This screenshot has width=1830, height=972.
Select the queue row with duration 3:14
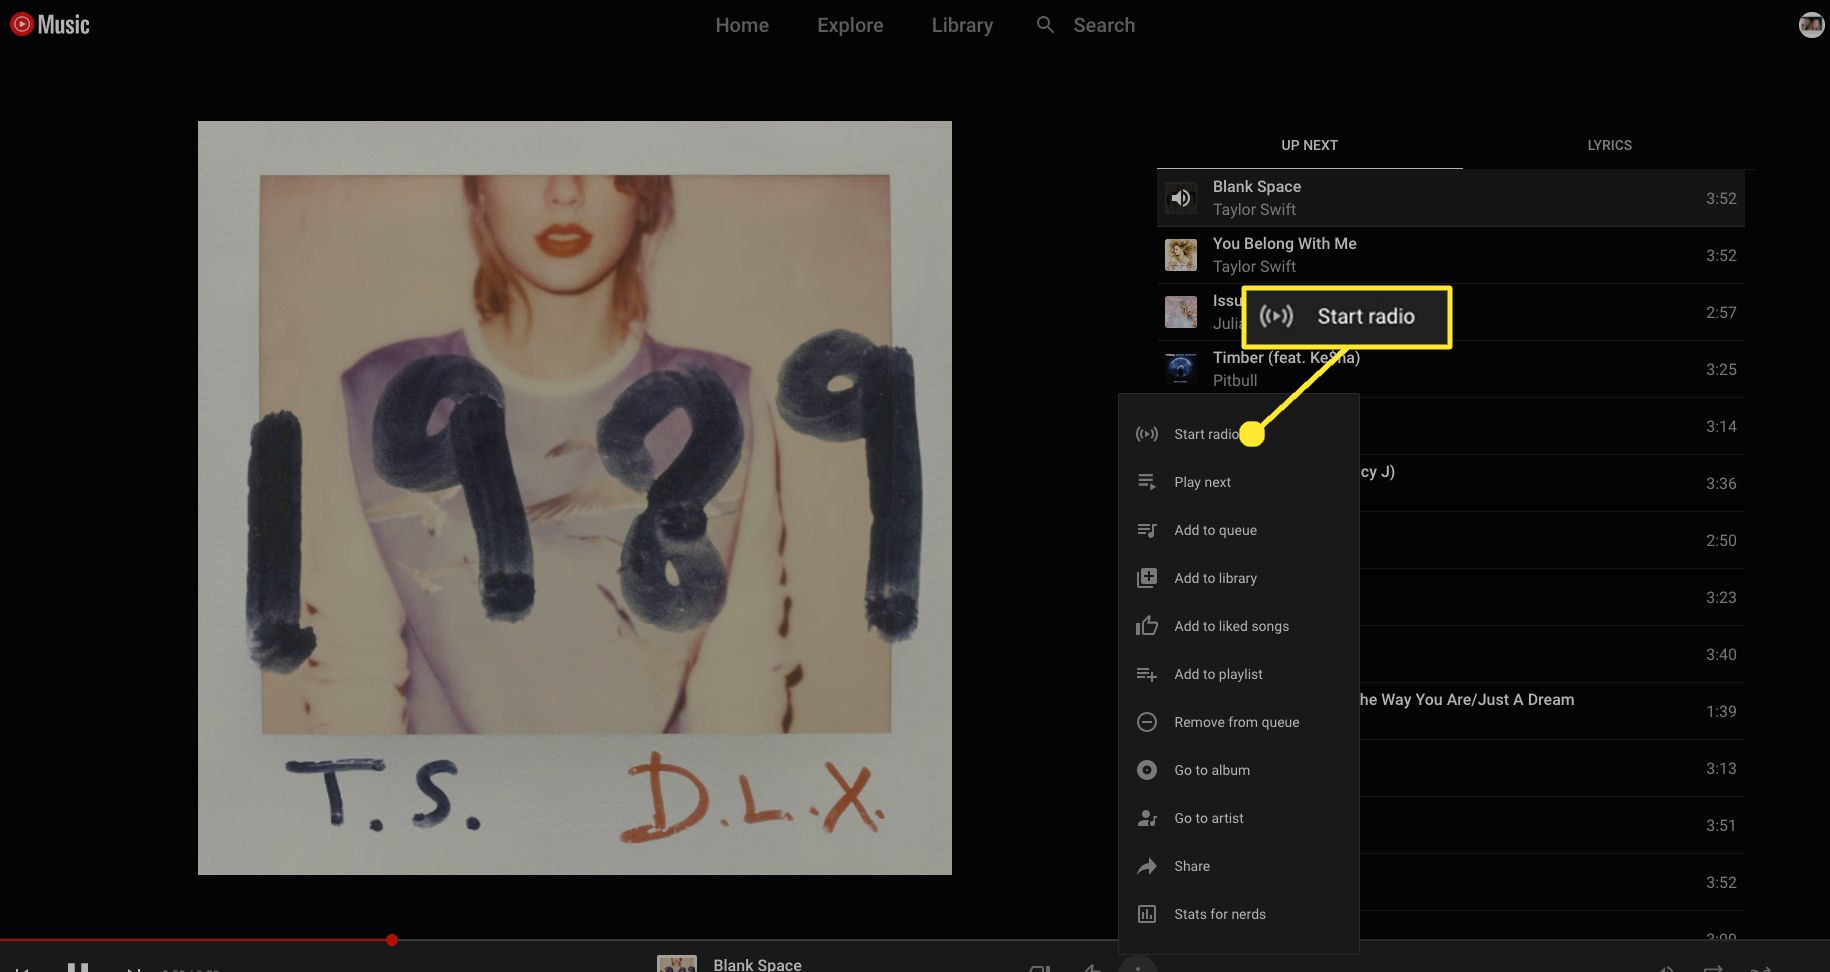[1552, 426]
